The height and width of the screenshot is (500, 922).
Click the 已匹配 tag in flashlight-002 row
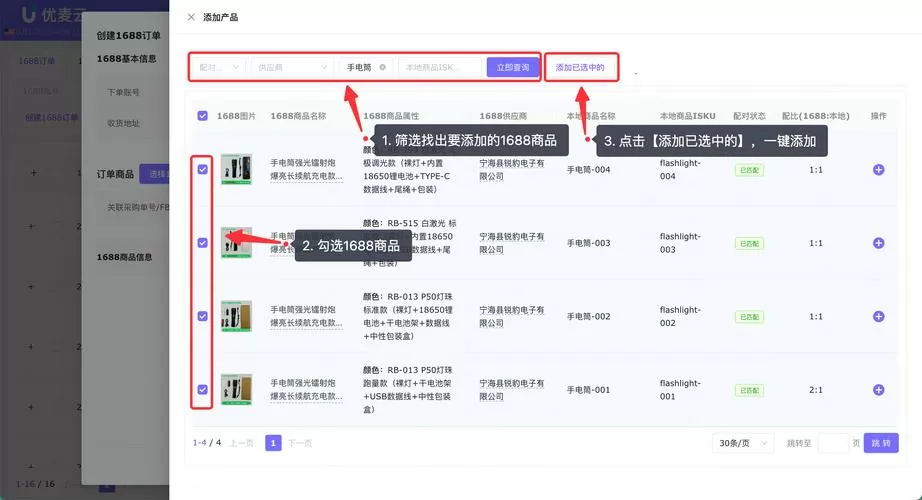(x=749, y=317)
